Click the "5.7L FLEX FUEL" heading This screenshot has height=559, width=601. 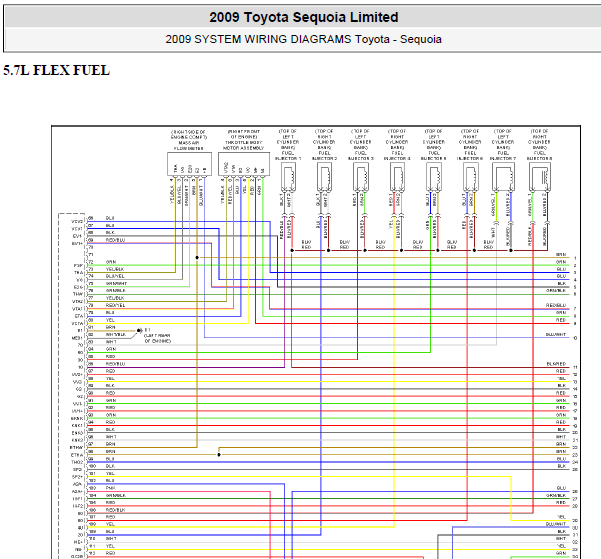coord(56,70)
